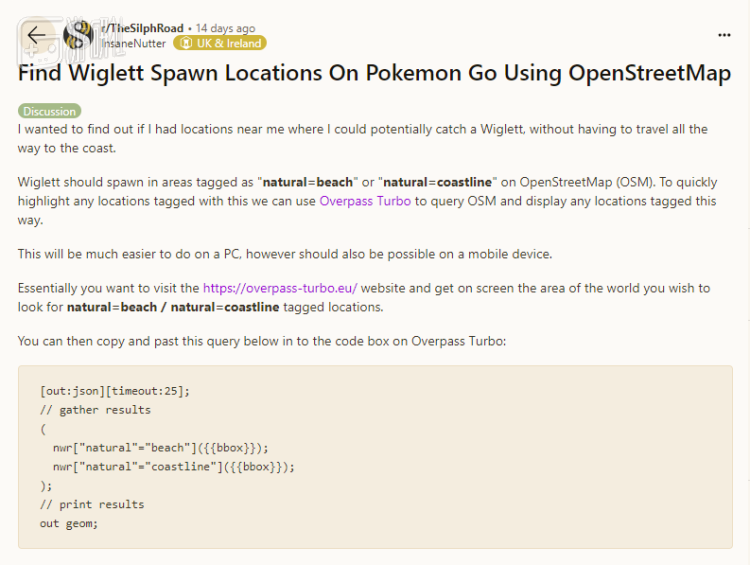This screenshot has height=565, width=750.
Task: Click the '// print results' comment line
Action: pos(92,504)
